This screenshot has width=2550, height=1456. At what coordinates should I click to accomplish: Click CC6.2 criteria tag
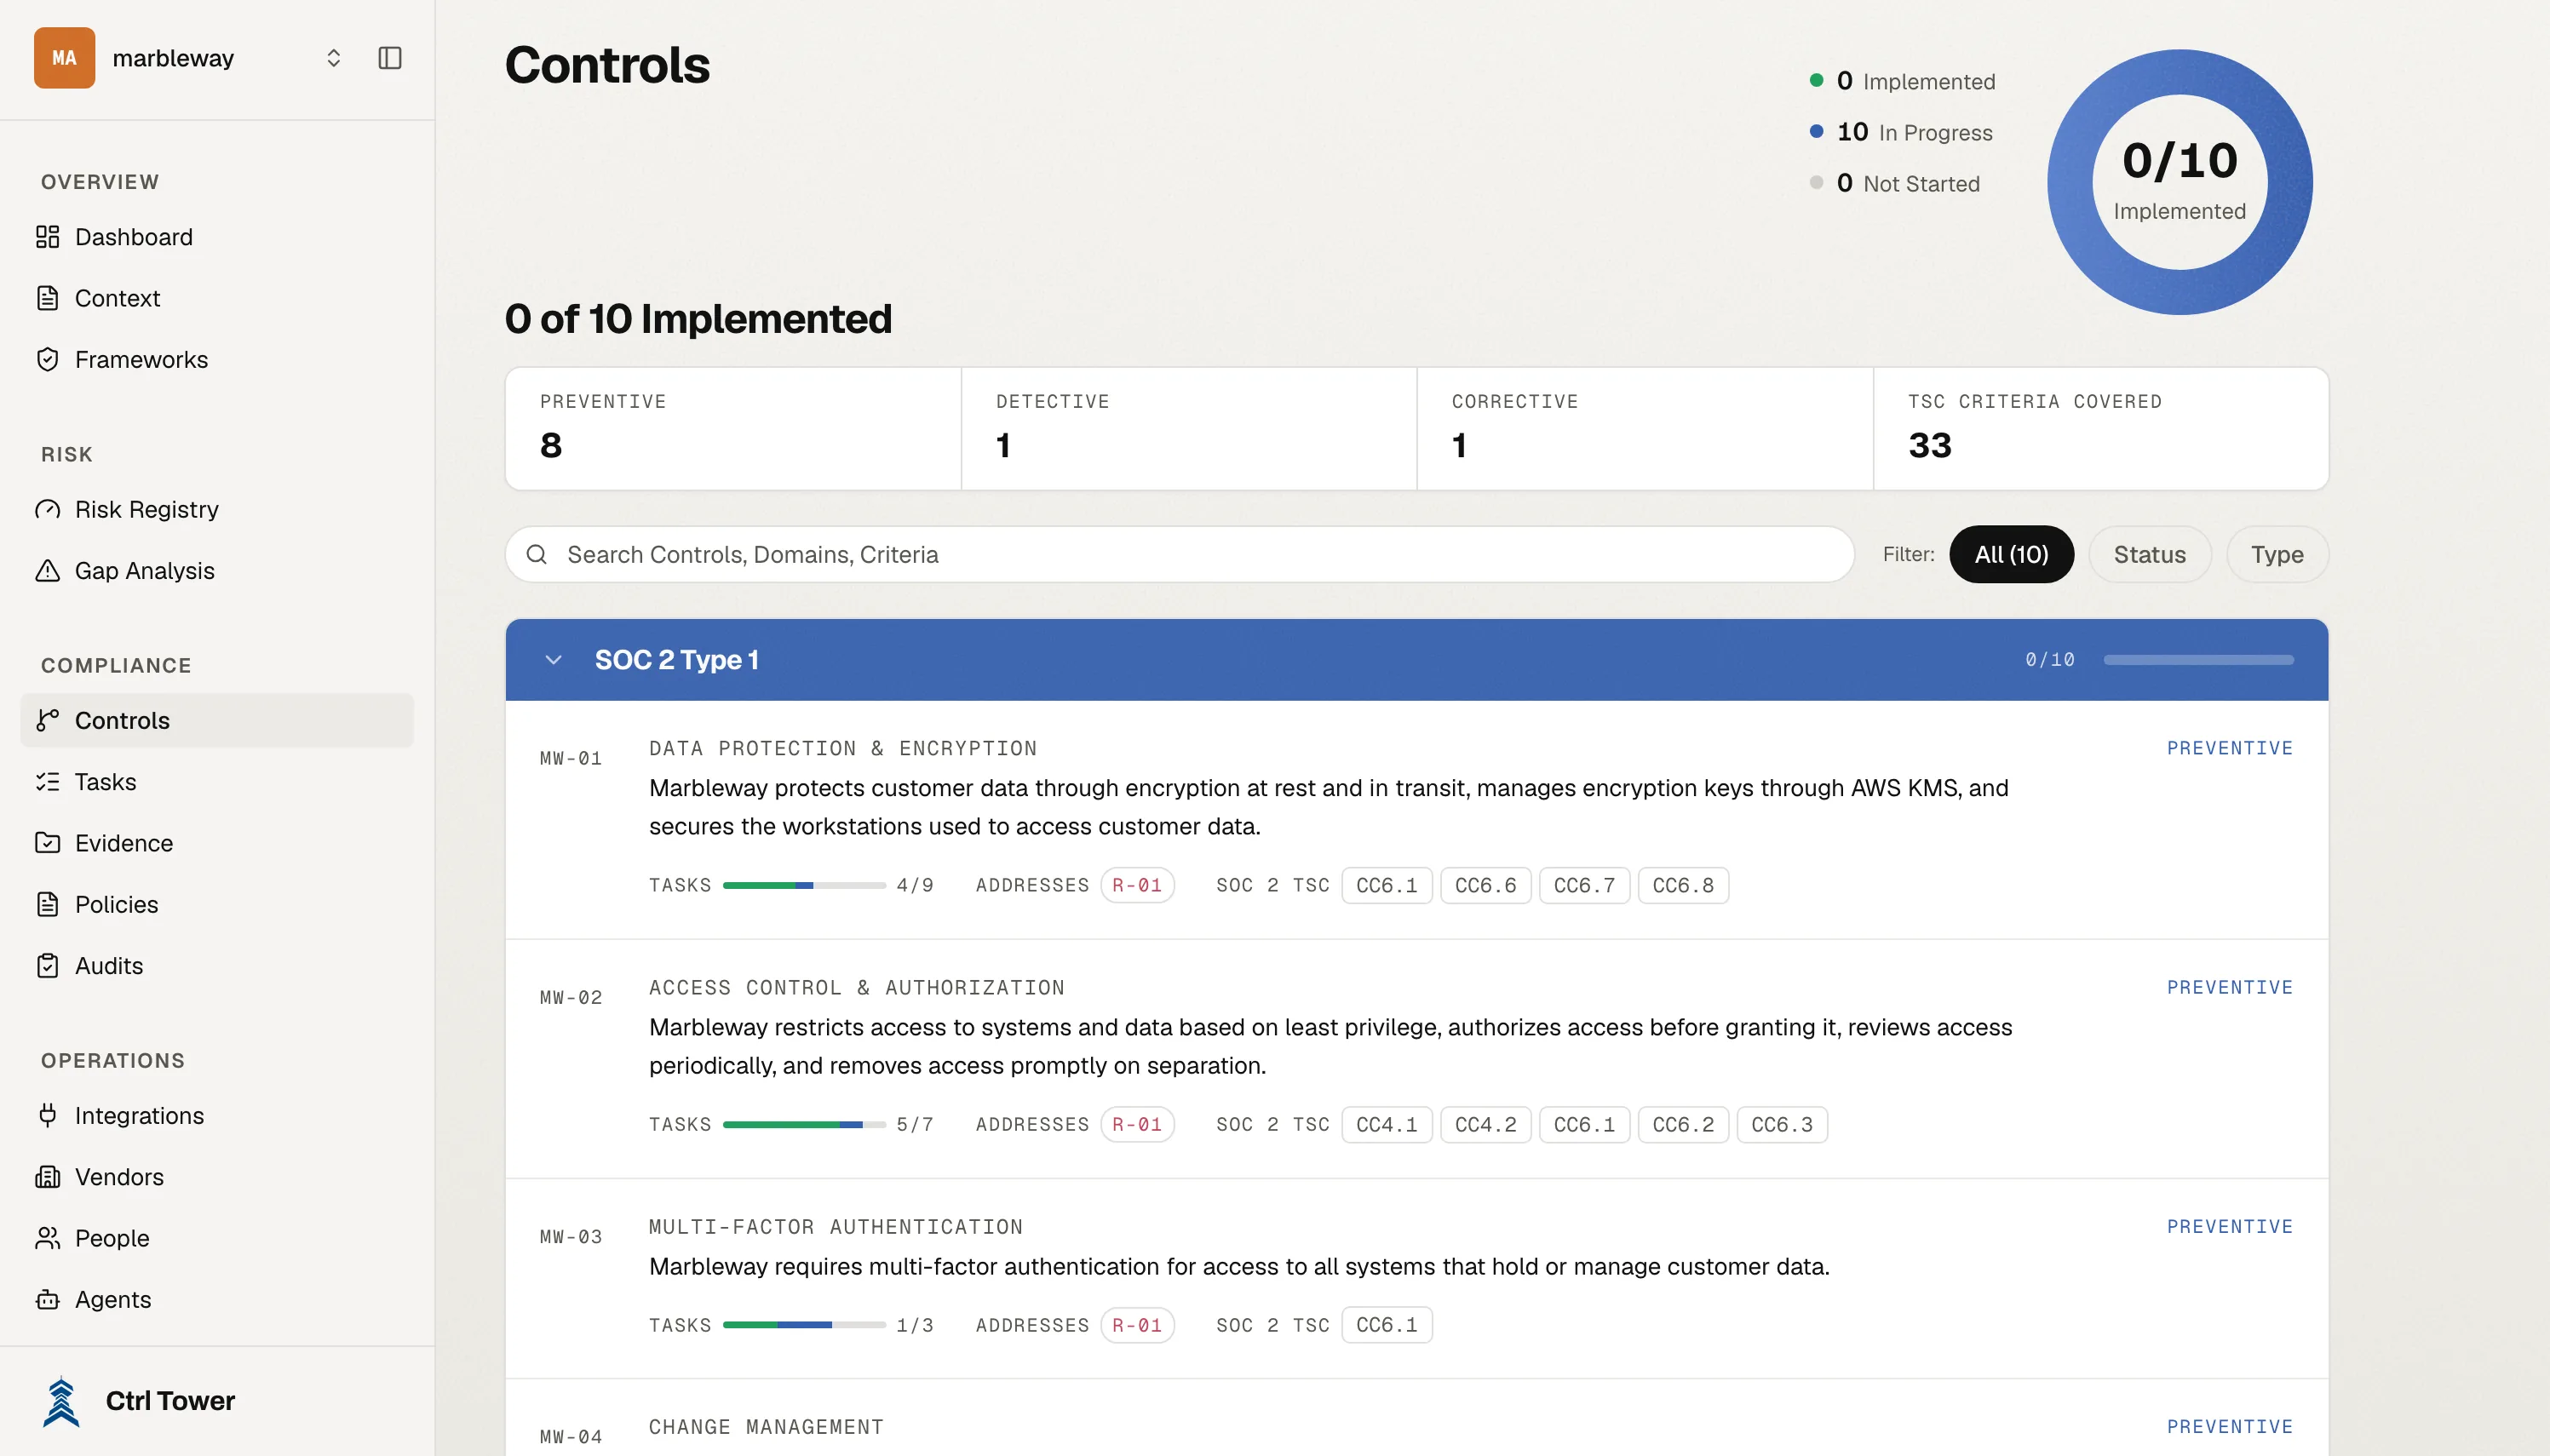pos(1683,1124)
